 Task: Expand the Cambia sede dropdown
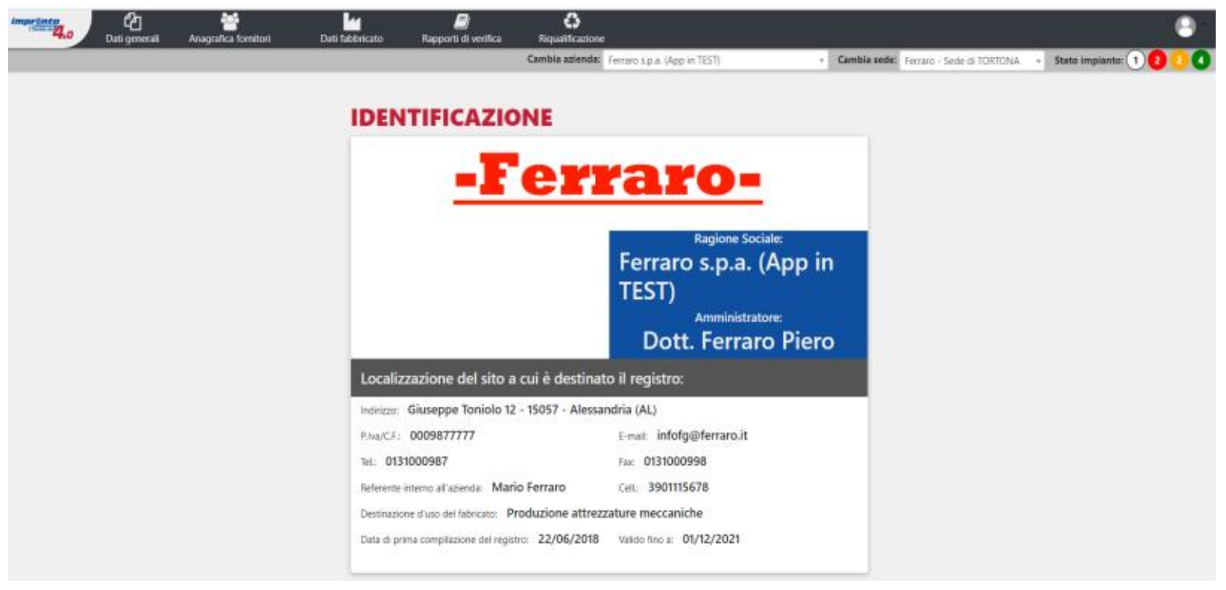(972, 60)
